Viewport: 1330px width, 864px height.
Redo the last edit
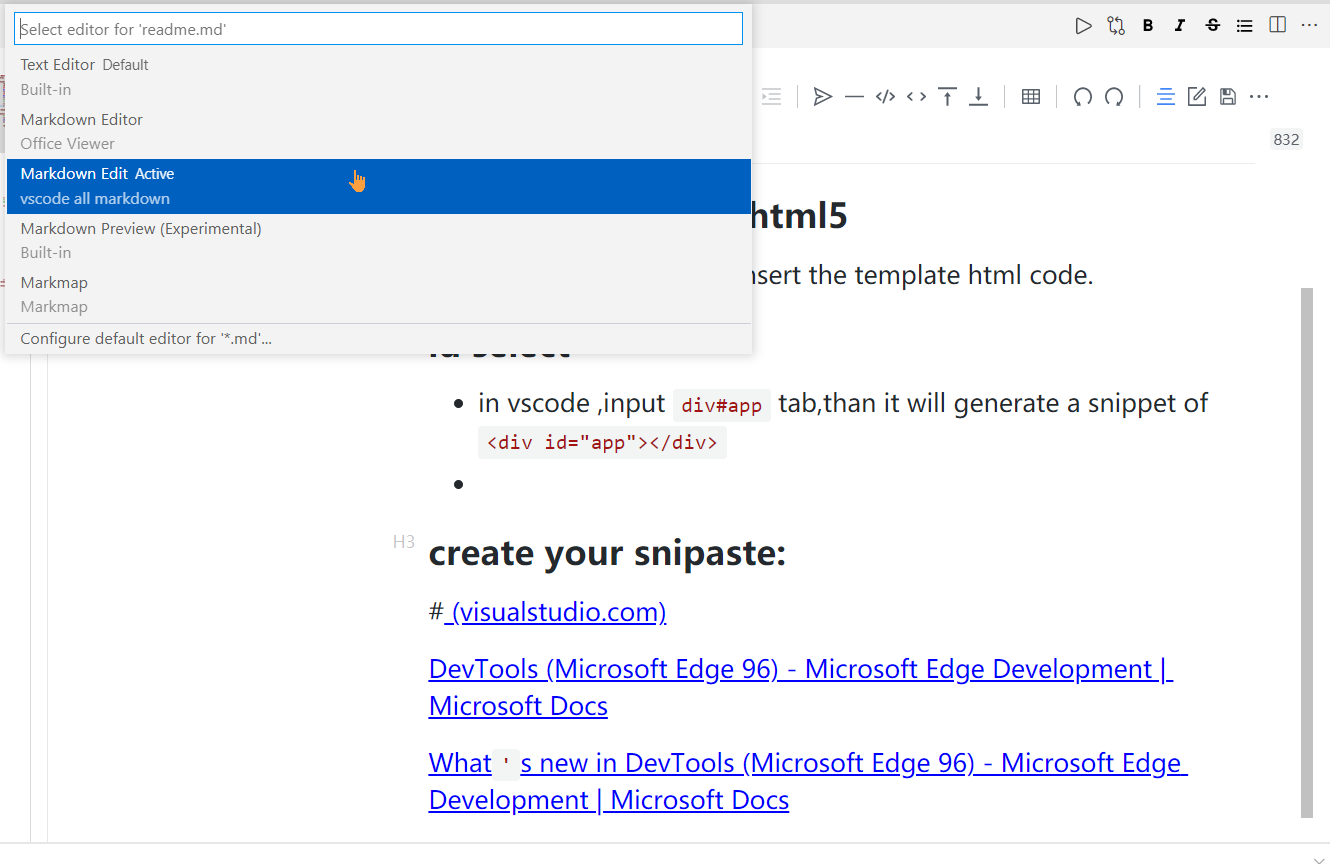[1114, 96]
